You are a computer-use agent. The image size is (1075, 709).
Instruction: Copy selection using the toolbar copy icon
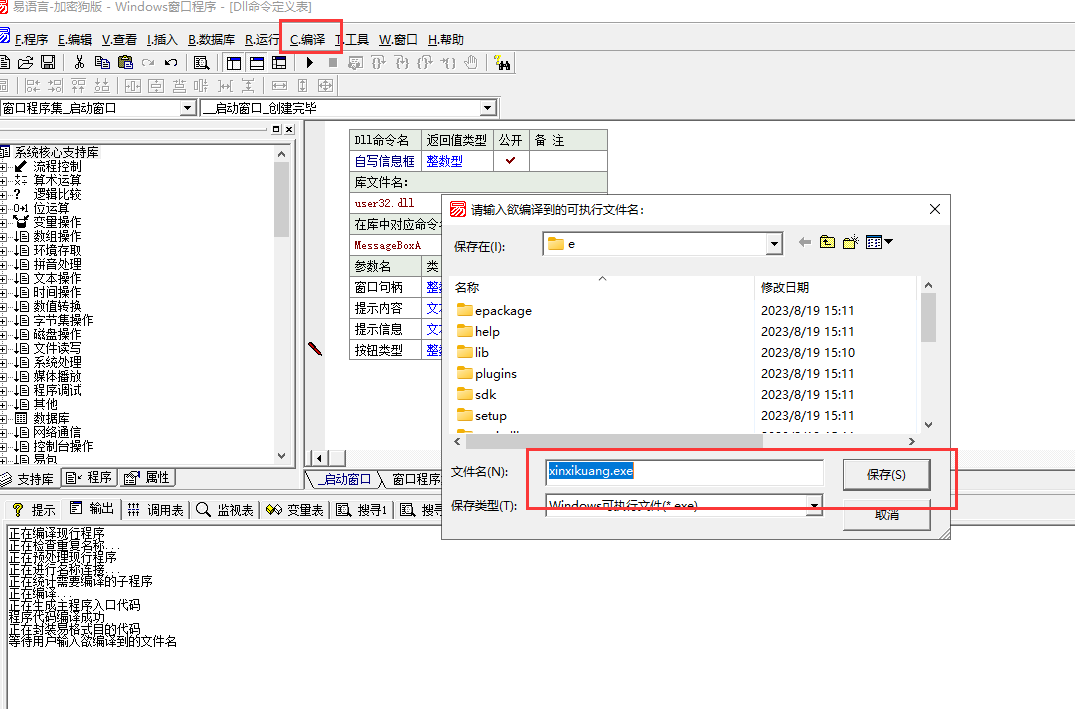102,63
